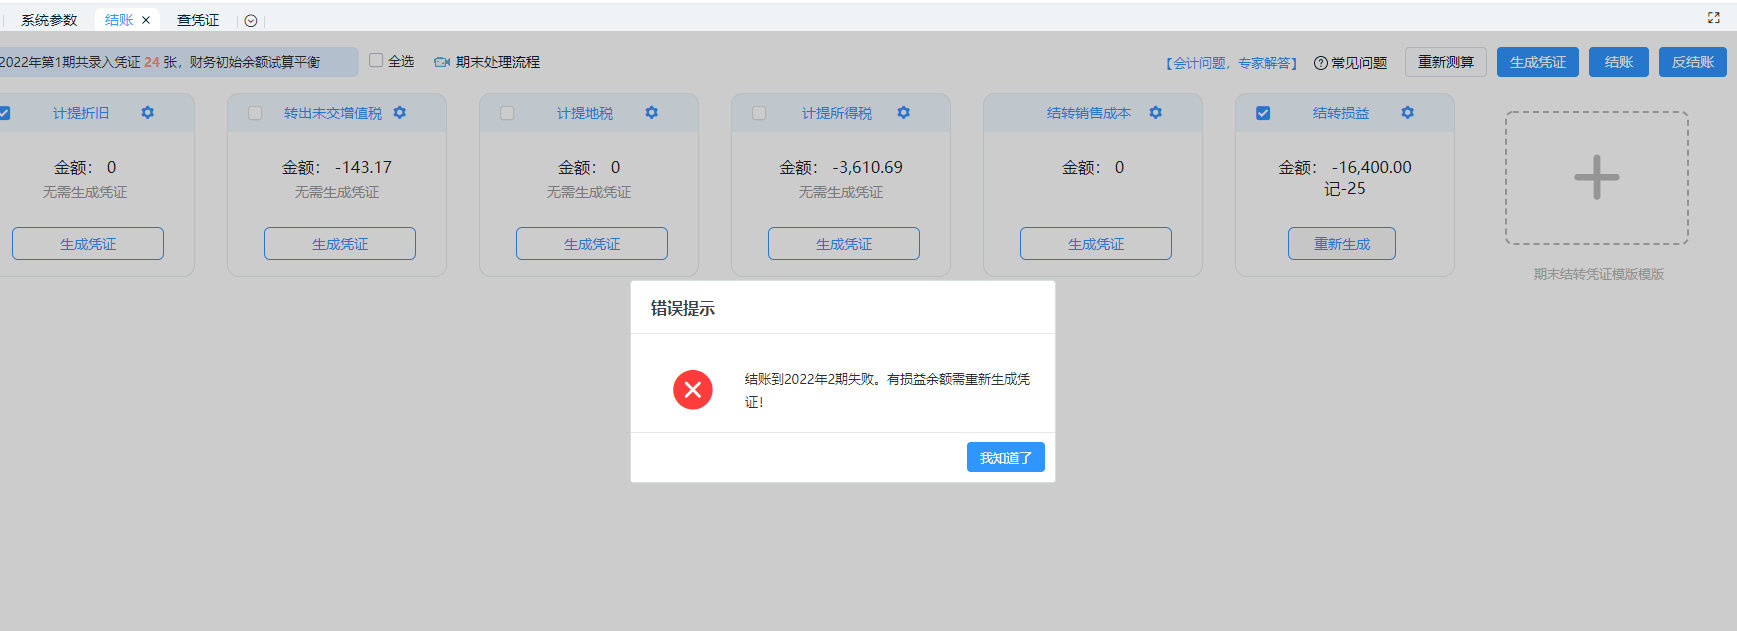Open 期末处理流程 video guide
The width and height of the screenshot is (1737, 631).
pos(487,62)
